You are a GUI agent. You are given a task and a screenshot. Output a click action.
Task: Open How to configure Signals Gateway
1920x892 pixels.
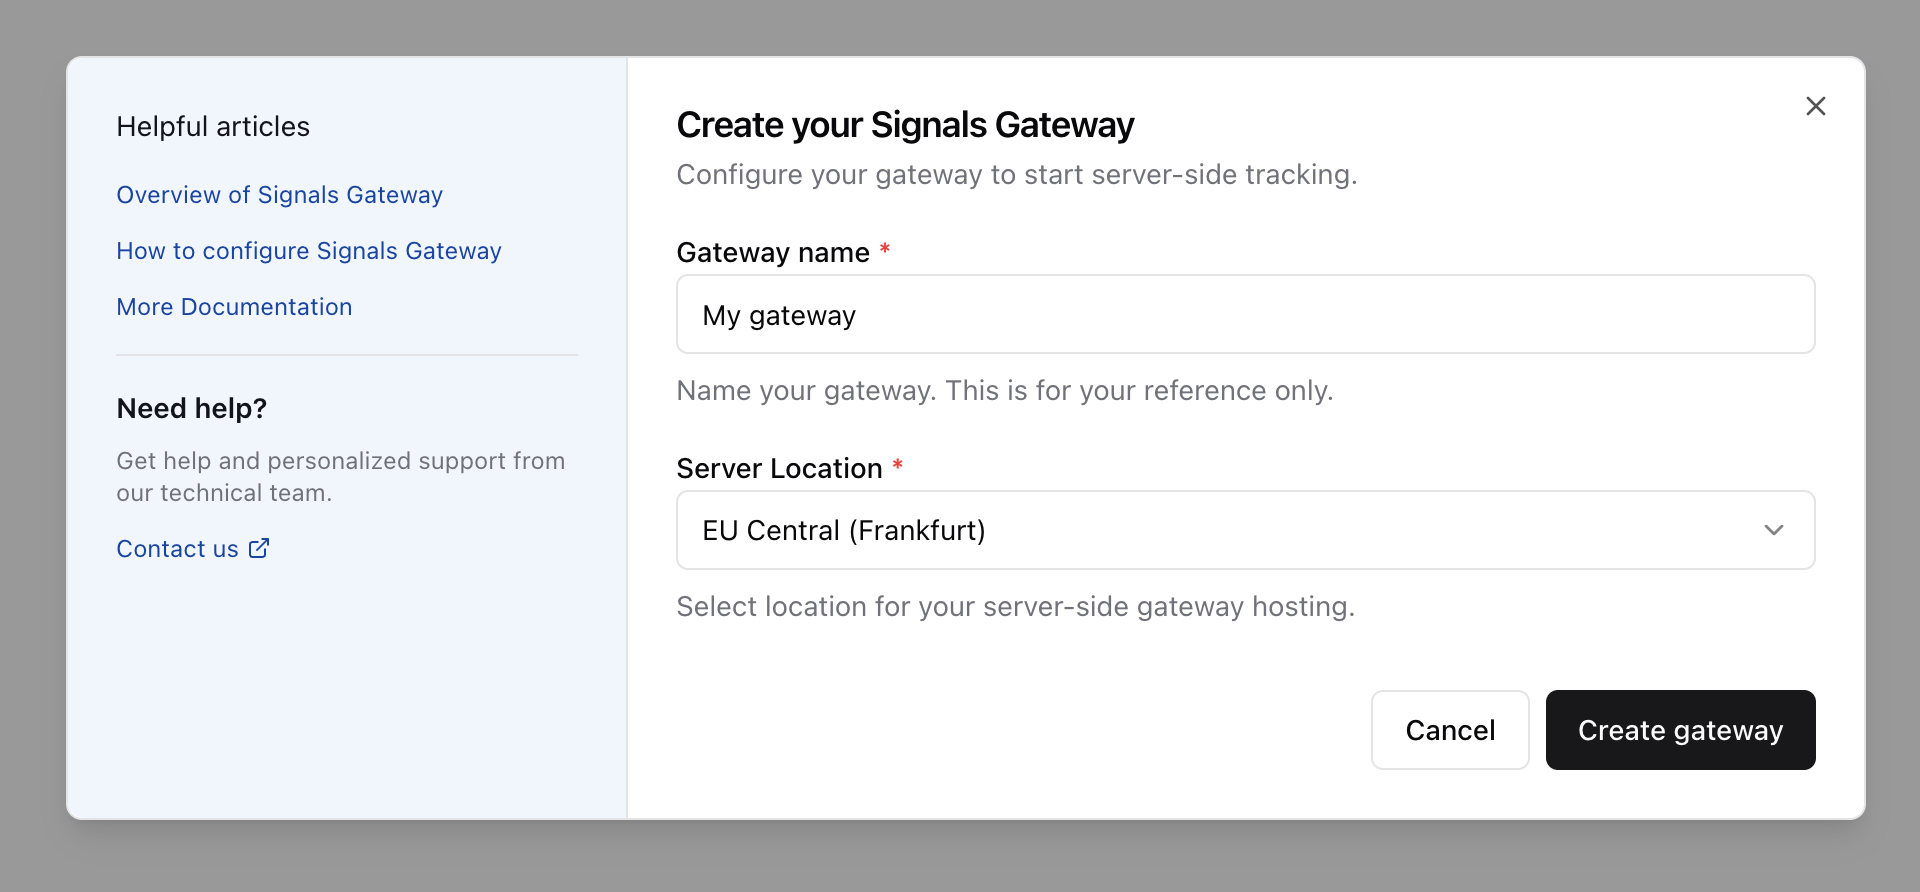pyautogui.click(x=308, y=251)
